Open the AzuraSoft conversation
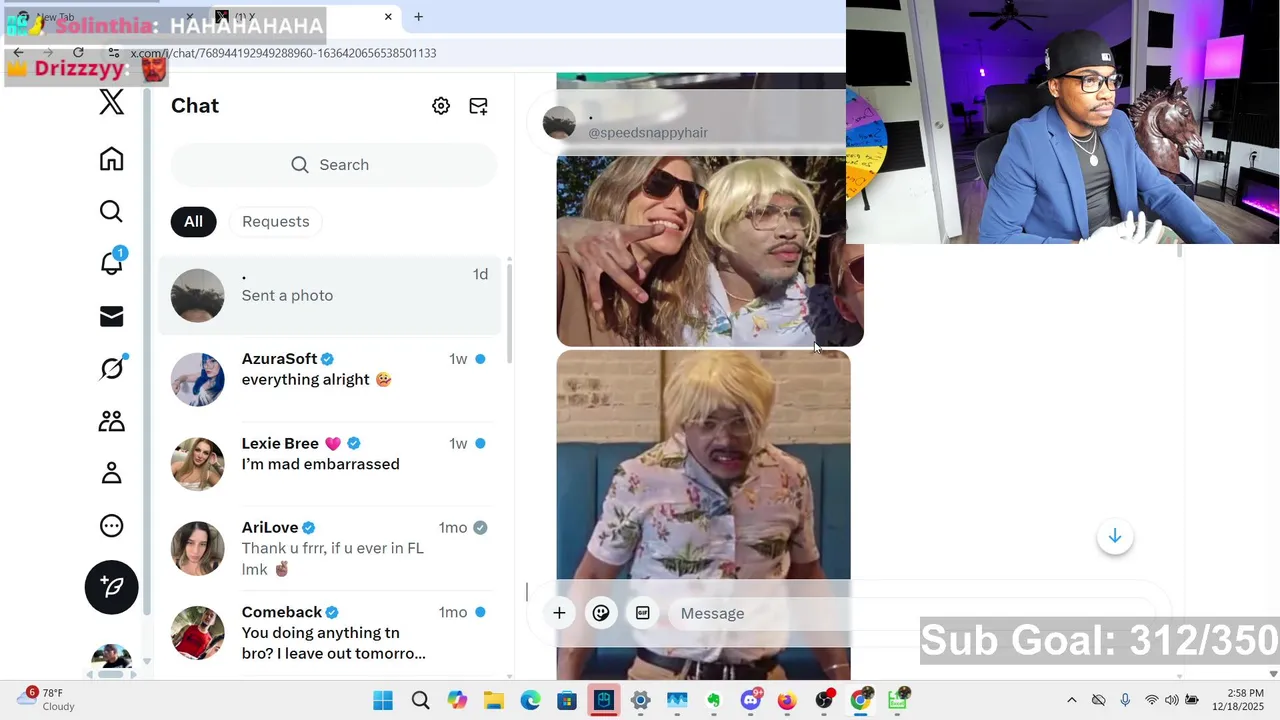Viewport: 1280px width, 720px height. click(330, 379)
